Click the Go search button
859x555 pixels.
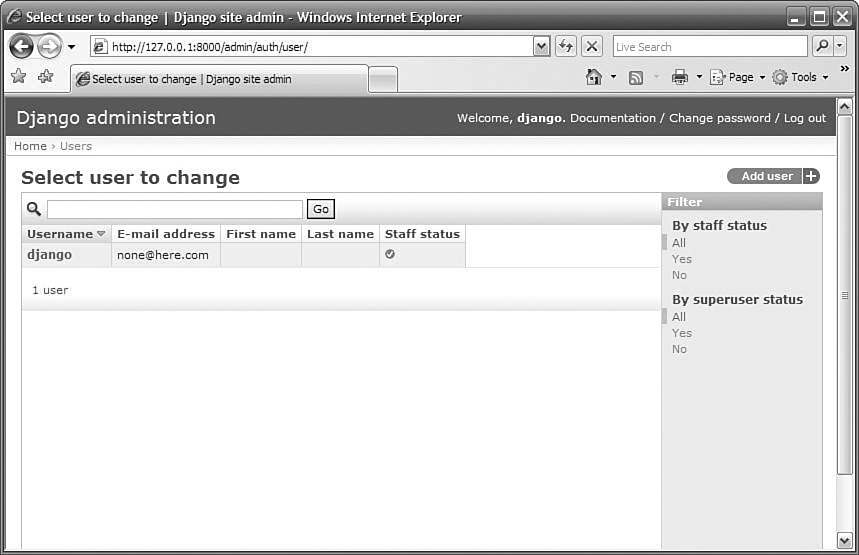point(320,209)
